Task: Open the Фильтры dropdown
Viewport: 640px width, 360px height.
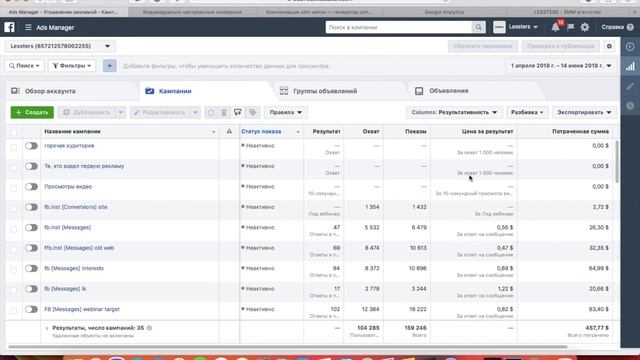Action: click(x=72, y=66)
